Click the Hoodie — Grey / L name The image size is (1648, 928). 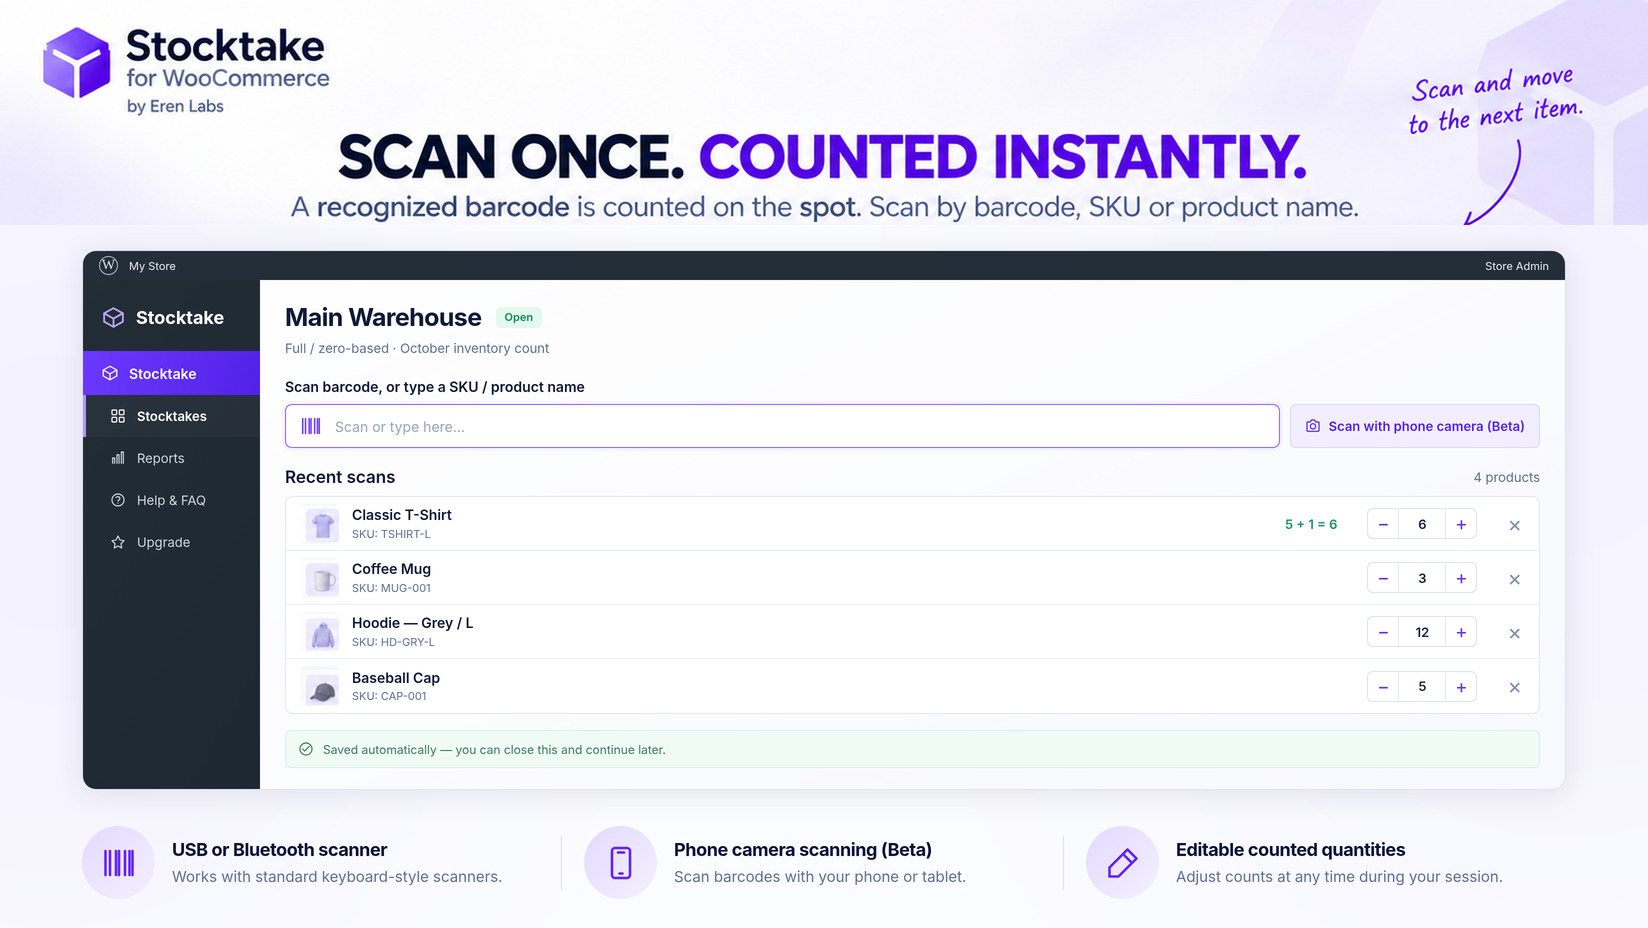pos(412,623)
